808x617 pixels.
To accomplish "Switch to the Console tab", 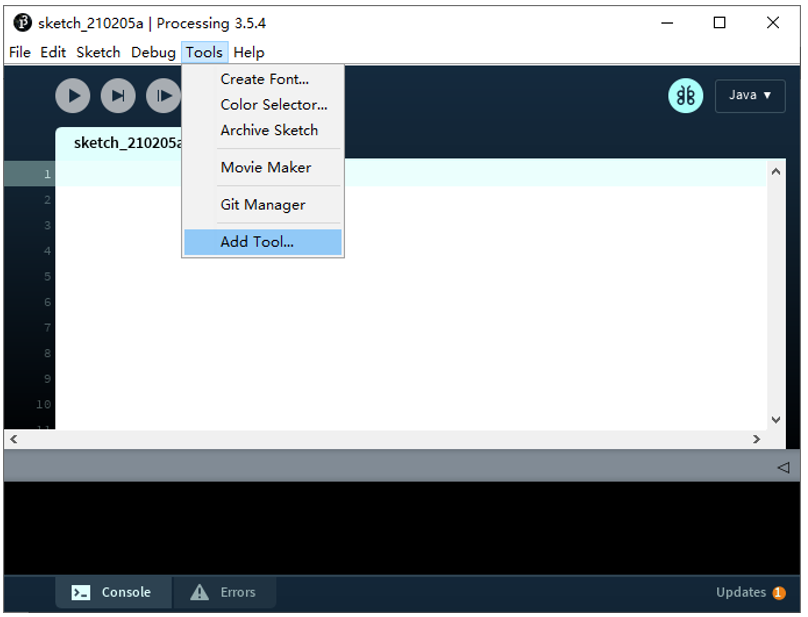I will (113, 592).
